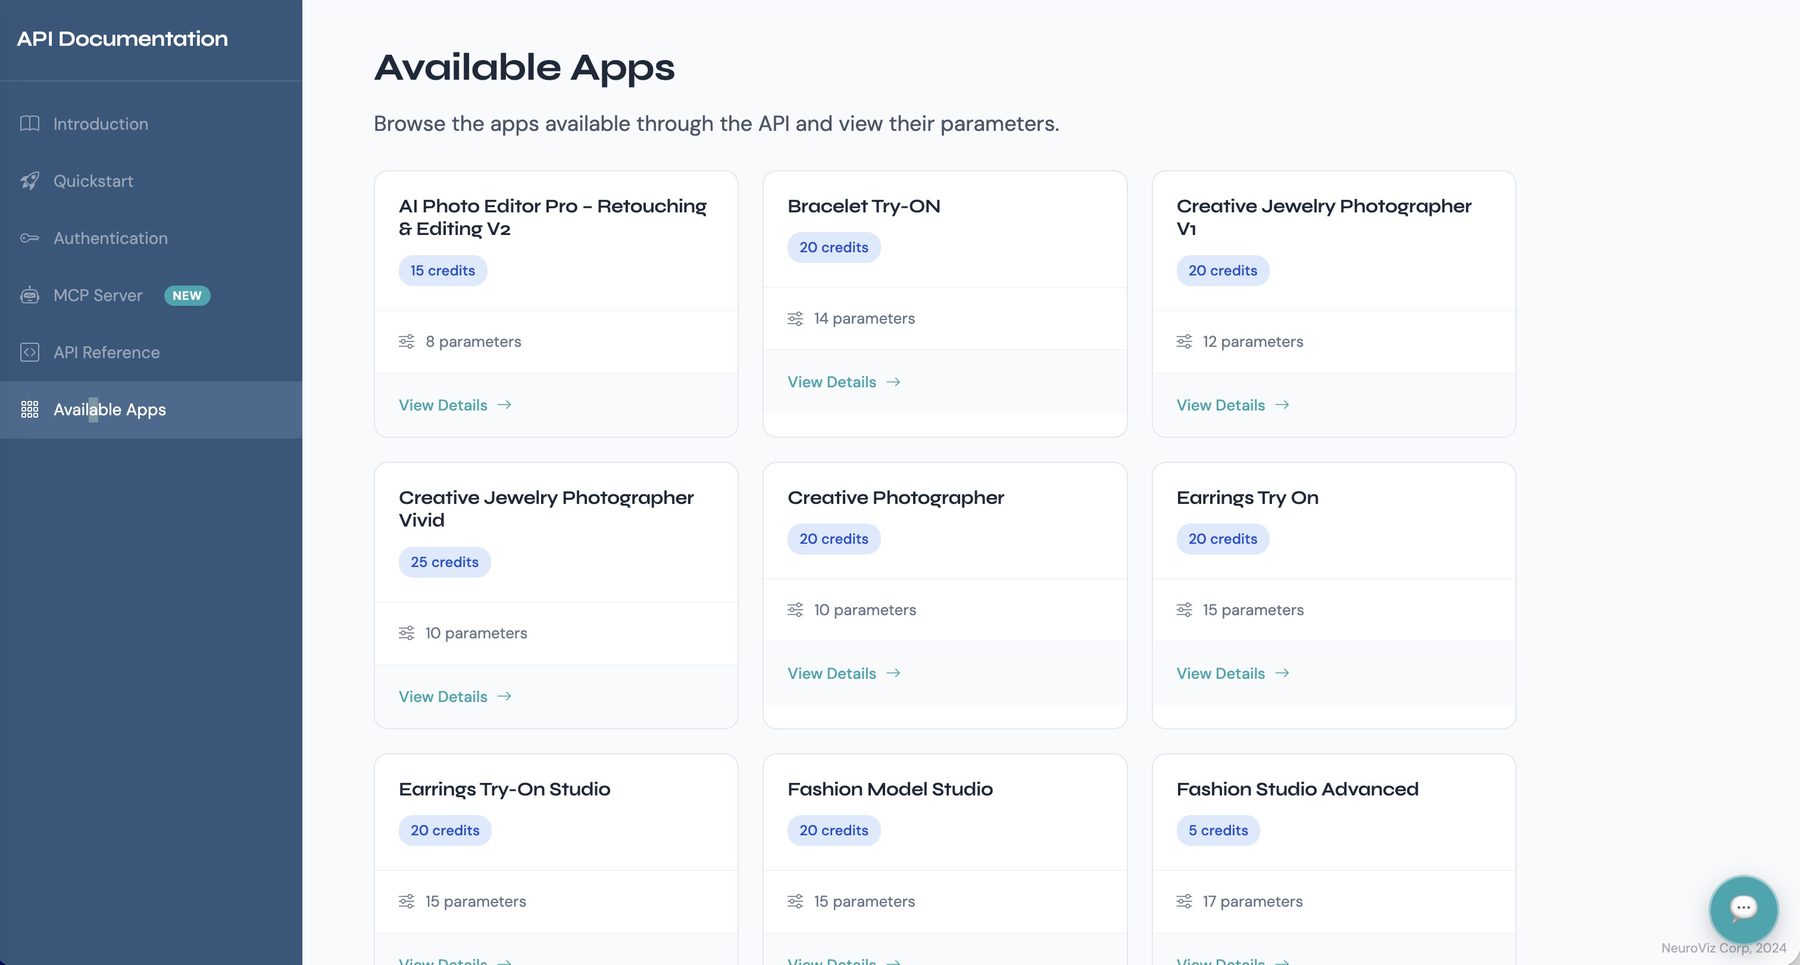1800x965 pixels.
Task: Click the Creative Photographer card title
Action: [896, 498]
